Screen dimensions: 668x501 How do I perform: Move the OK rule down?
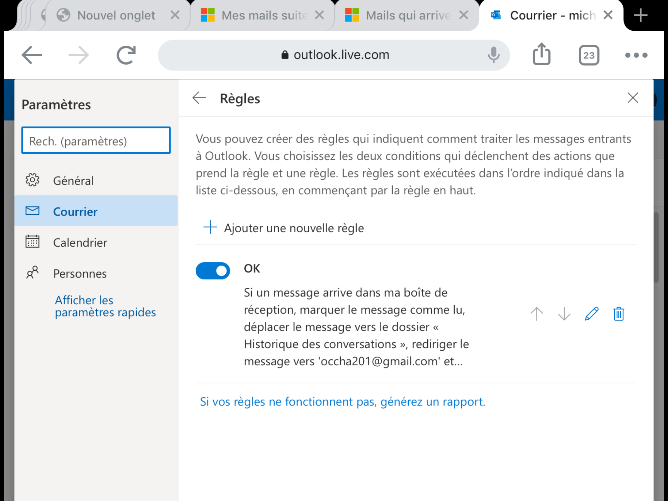(564, 314)
